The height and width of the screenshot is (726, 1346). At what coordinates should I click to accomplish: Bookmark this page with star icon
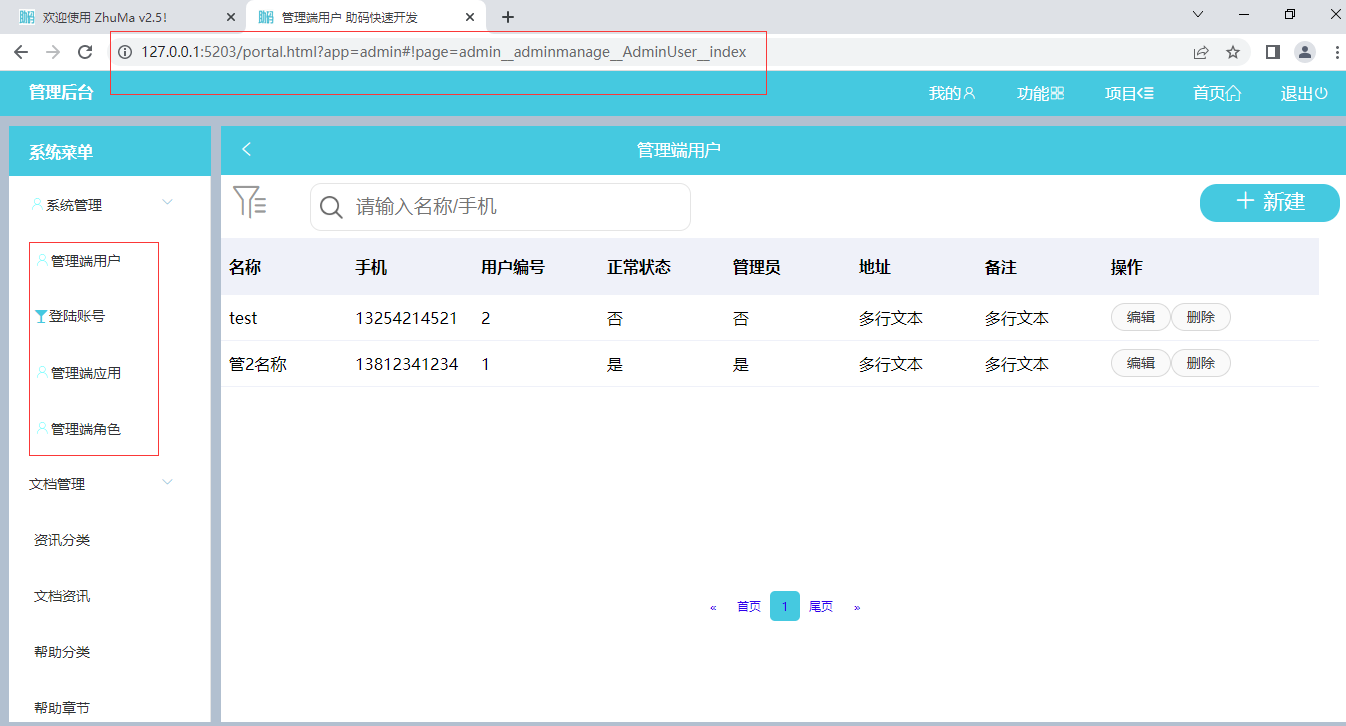[x=1233, y=52]
